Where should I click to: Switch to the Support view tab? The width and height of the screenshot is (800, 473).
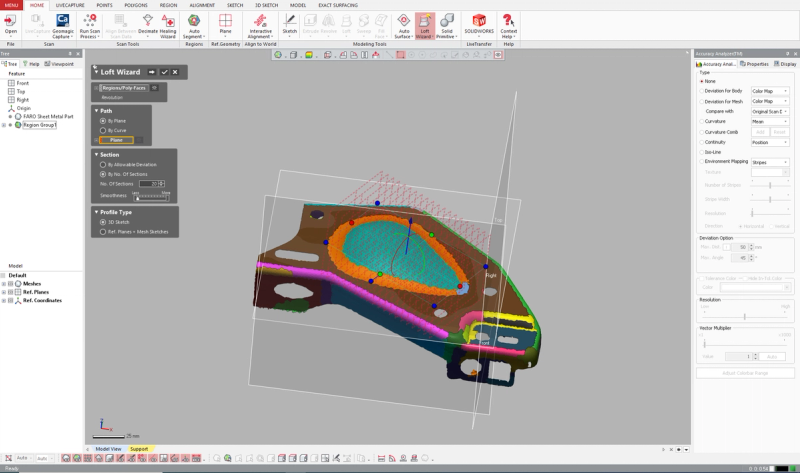(139, 449)
